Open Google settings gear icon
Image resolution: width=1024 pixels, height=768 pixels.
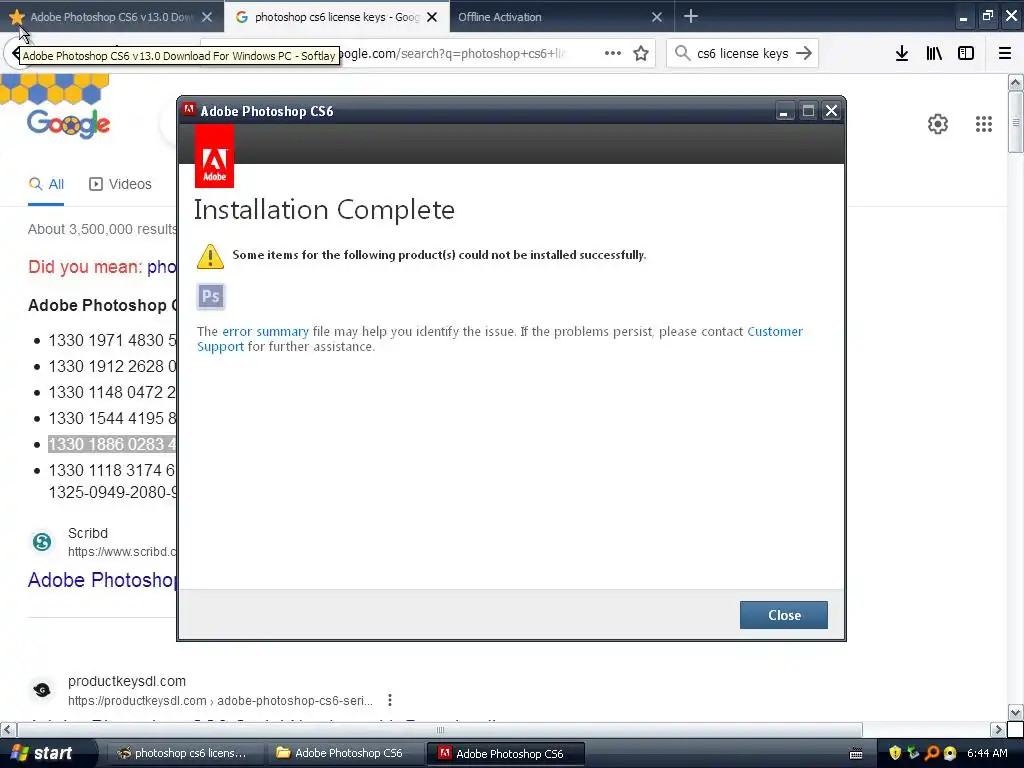click(x=938, y=124)
